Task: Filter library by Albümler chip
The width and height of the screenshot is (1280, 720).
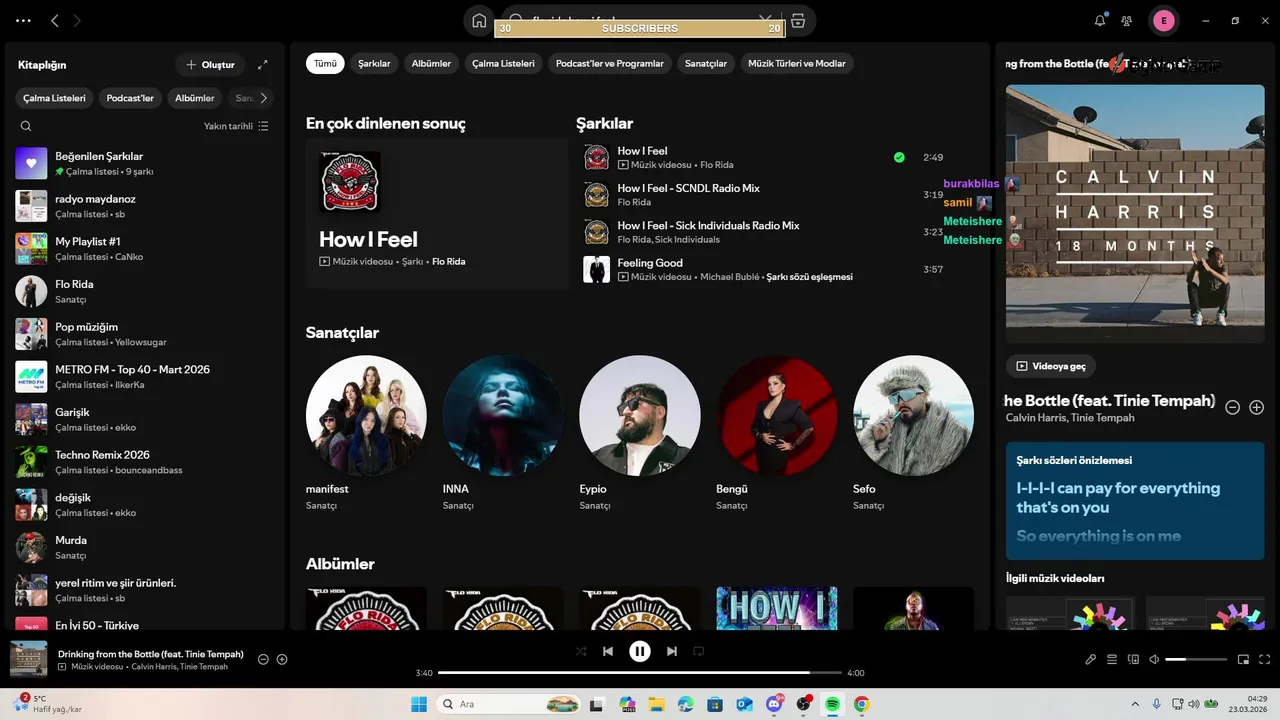Action: 195,98
